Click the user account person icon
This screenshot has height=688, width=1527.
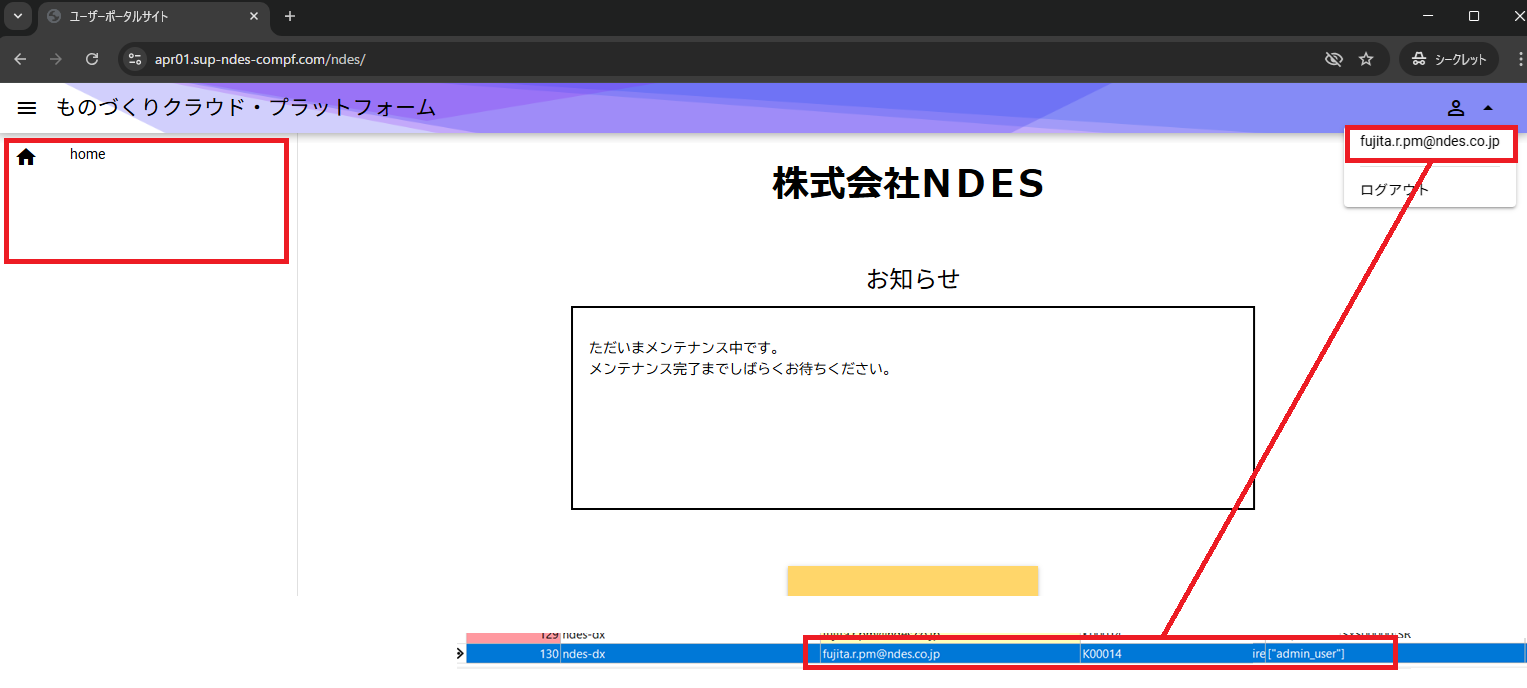click(1456, 108)
